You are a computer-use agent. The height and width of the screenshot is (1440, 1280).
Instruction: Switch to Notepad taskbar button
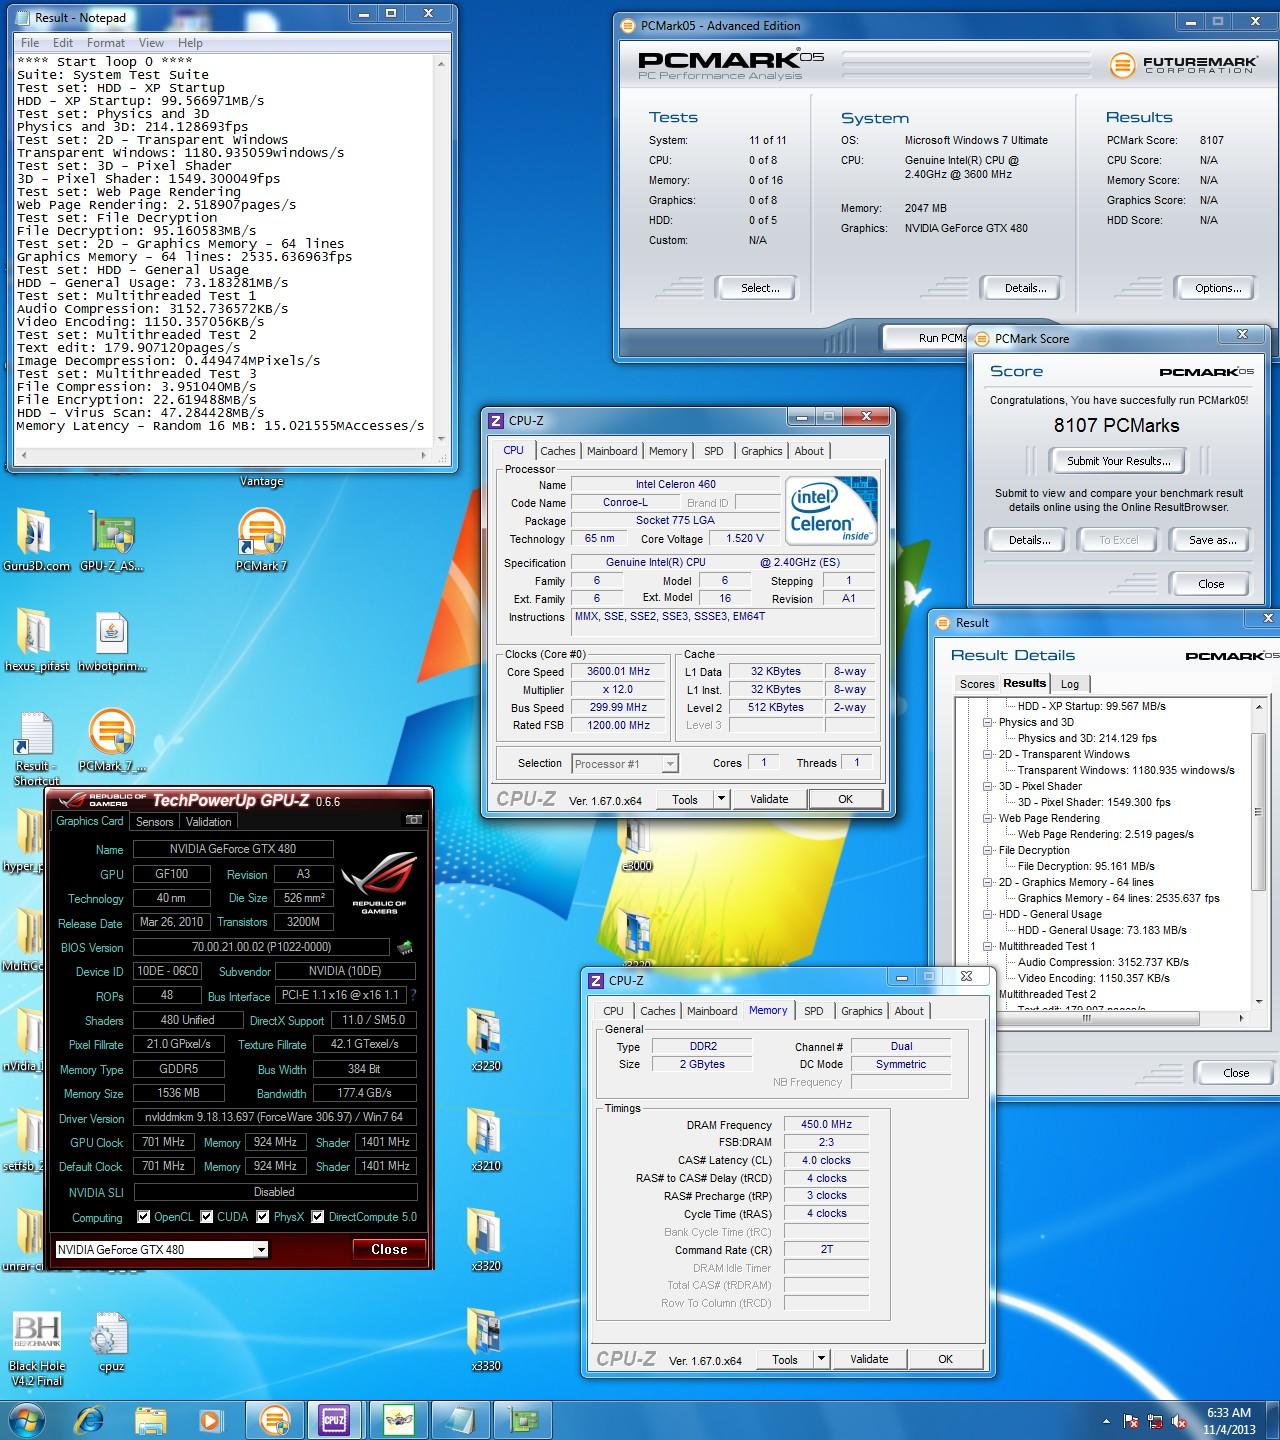point(460,1420)
